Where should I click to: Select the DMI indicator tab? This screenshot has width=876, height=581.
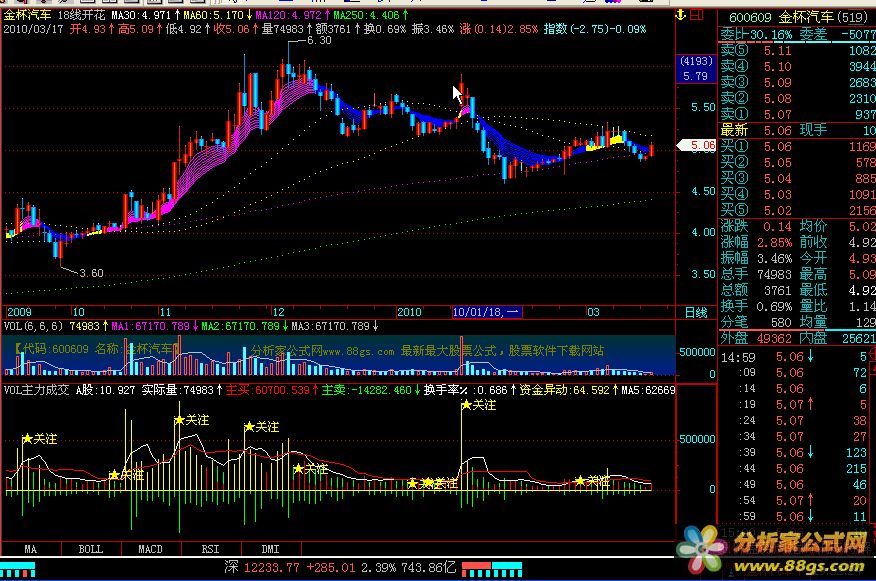click(x=270, y=549)
